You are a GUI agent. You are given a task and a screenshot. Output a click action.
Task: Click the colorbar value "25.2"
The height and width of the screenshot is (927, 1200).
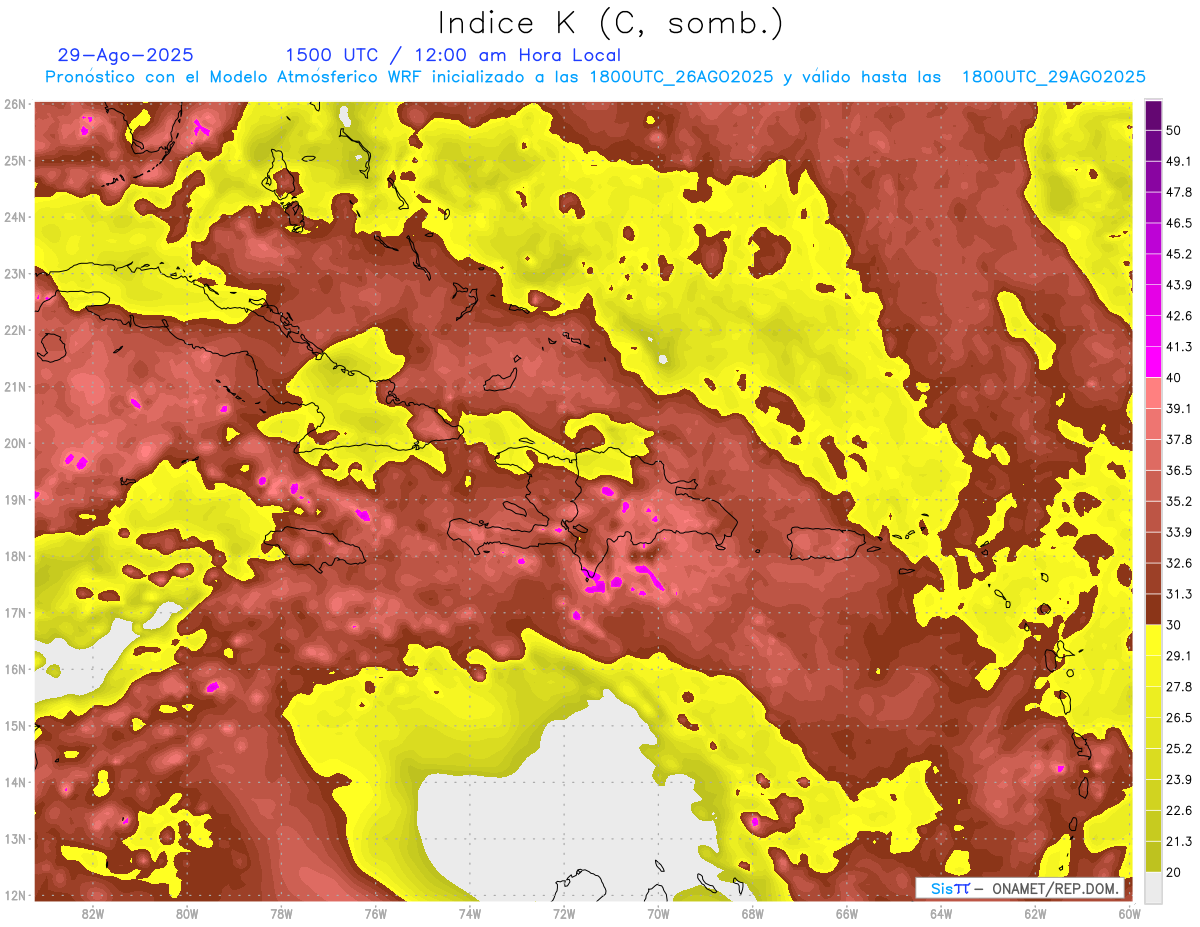[1179, 749]
